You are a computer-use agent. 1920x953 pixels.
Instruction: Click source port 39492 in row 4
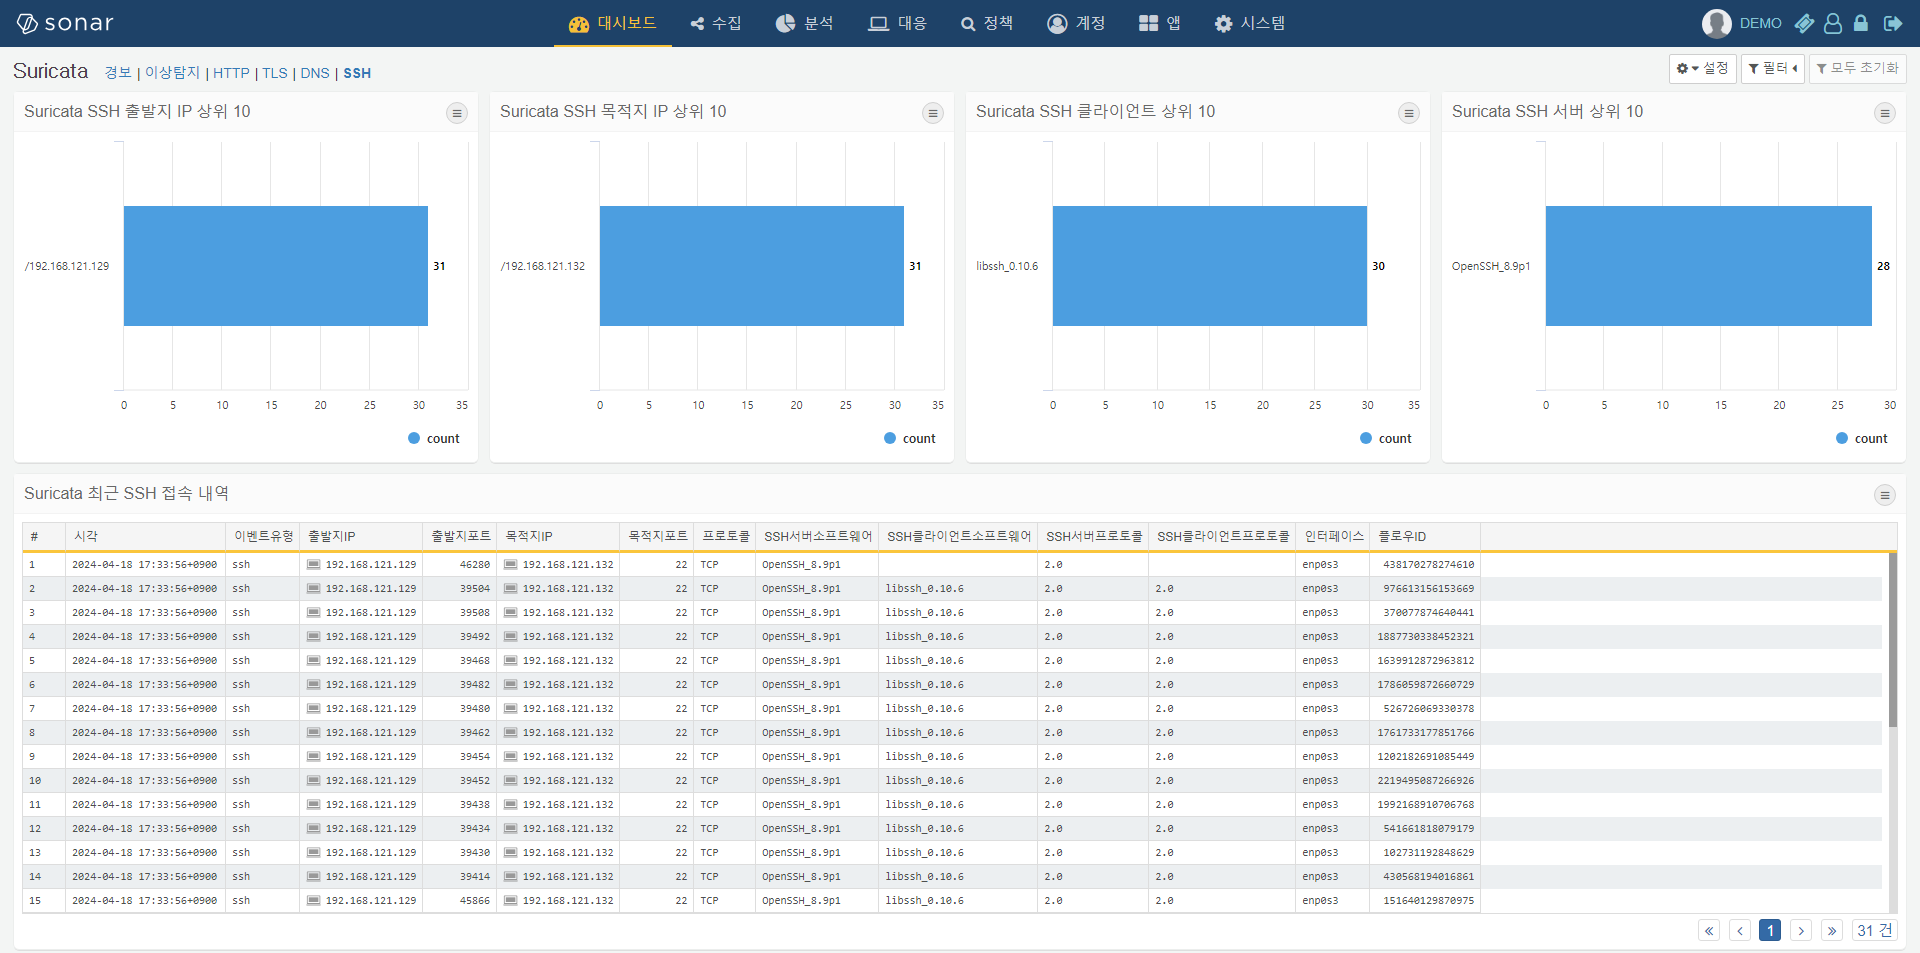475,637
